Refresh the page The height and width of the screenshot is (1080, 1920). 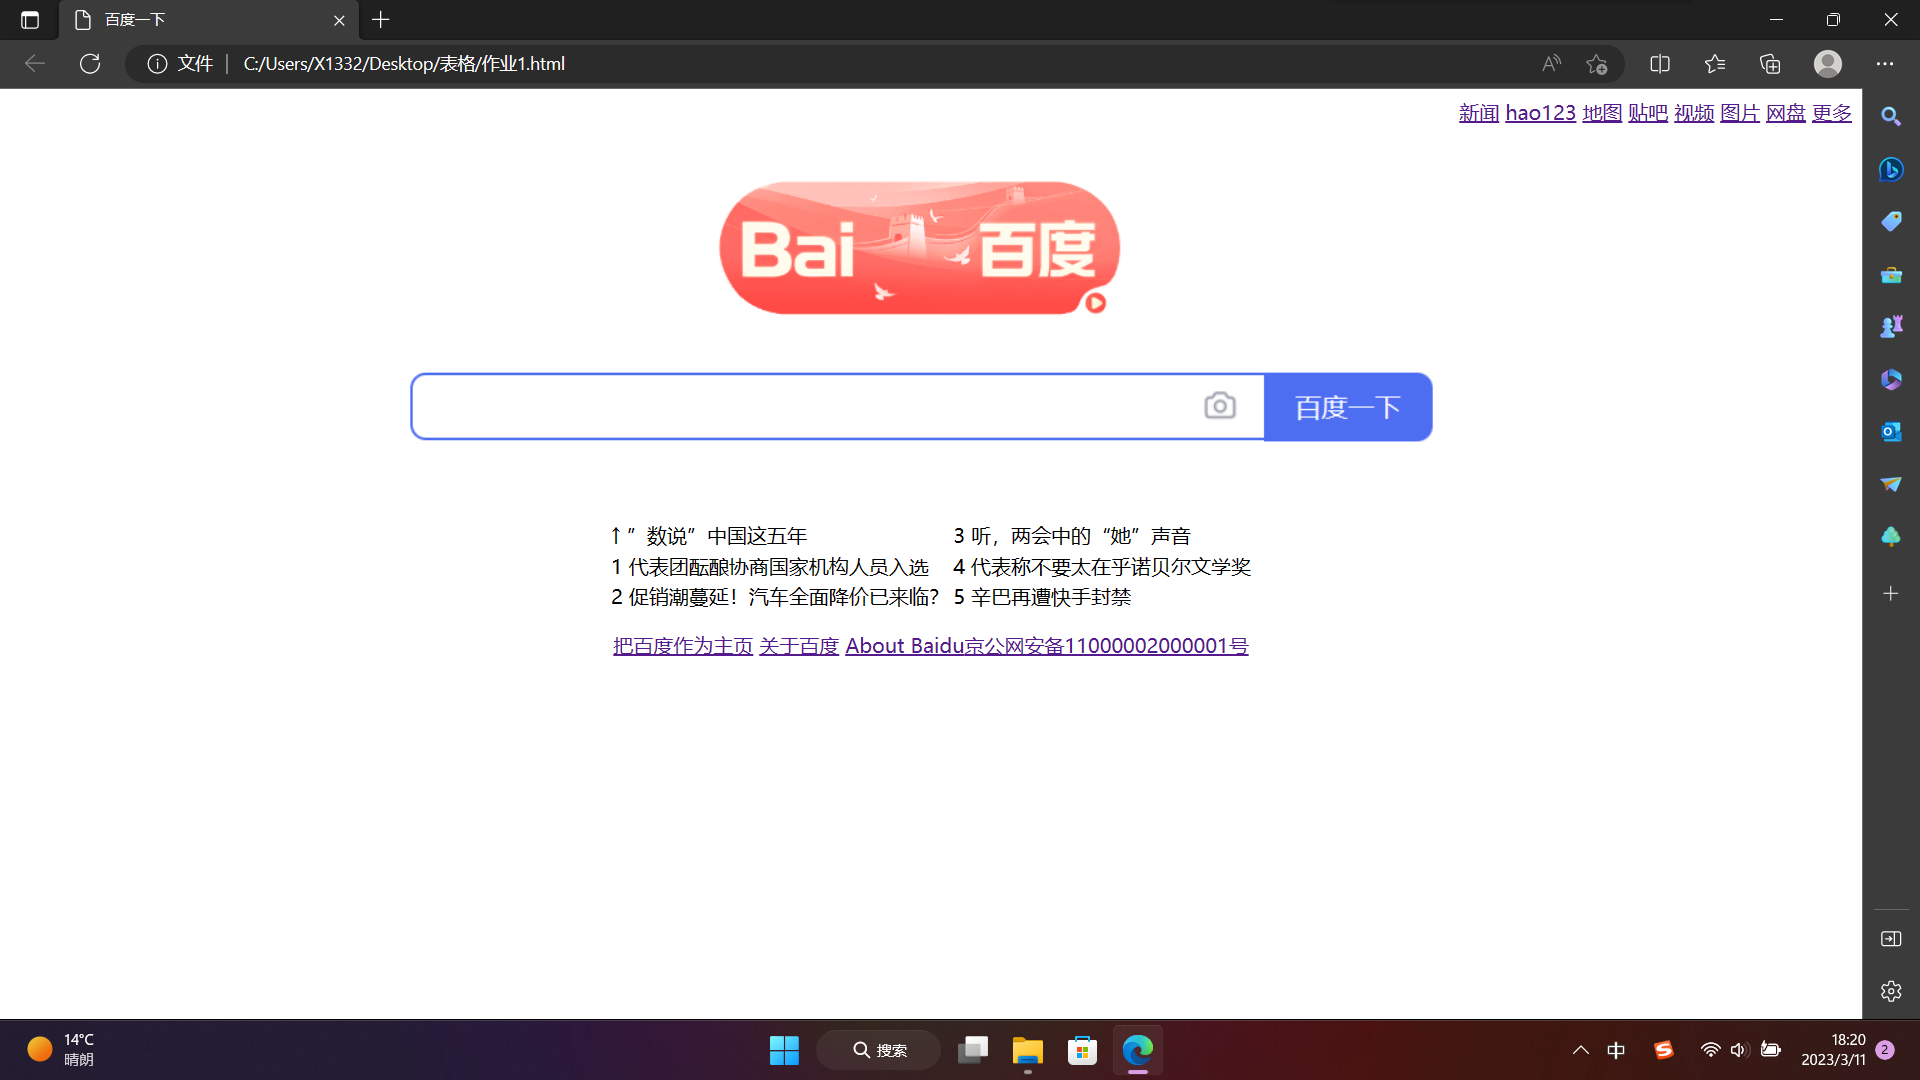click(90, 64)
